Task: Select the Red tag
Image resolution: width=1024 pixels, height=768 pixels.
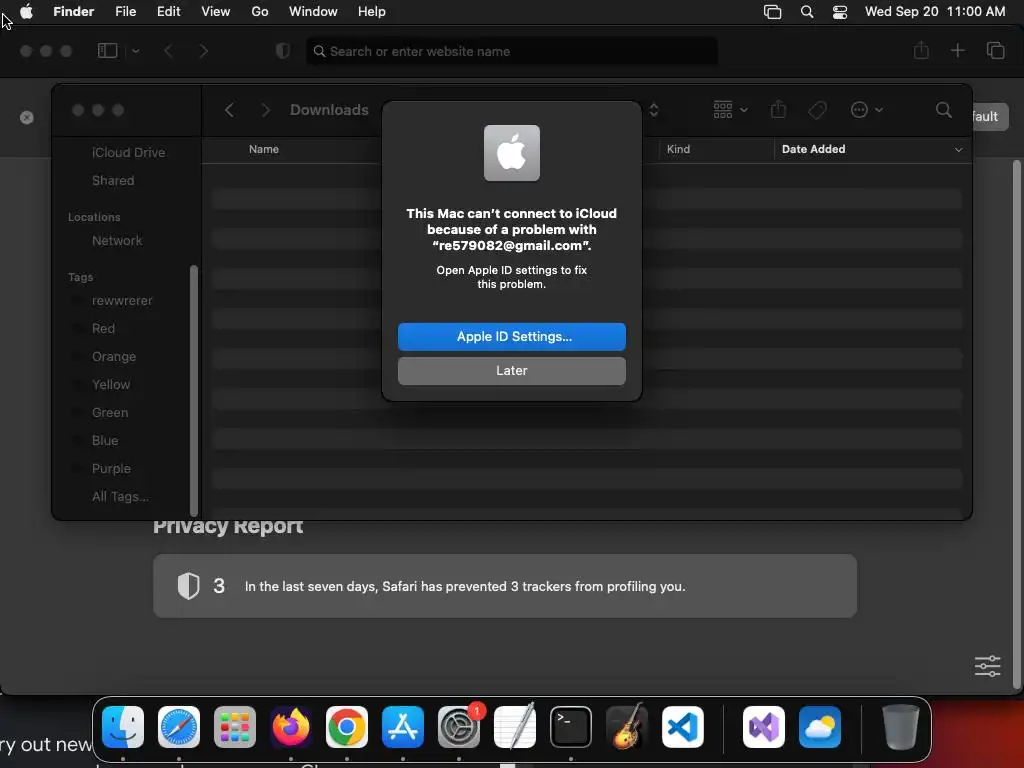Action: [103, 328]
